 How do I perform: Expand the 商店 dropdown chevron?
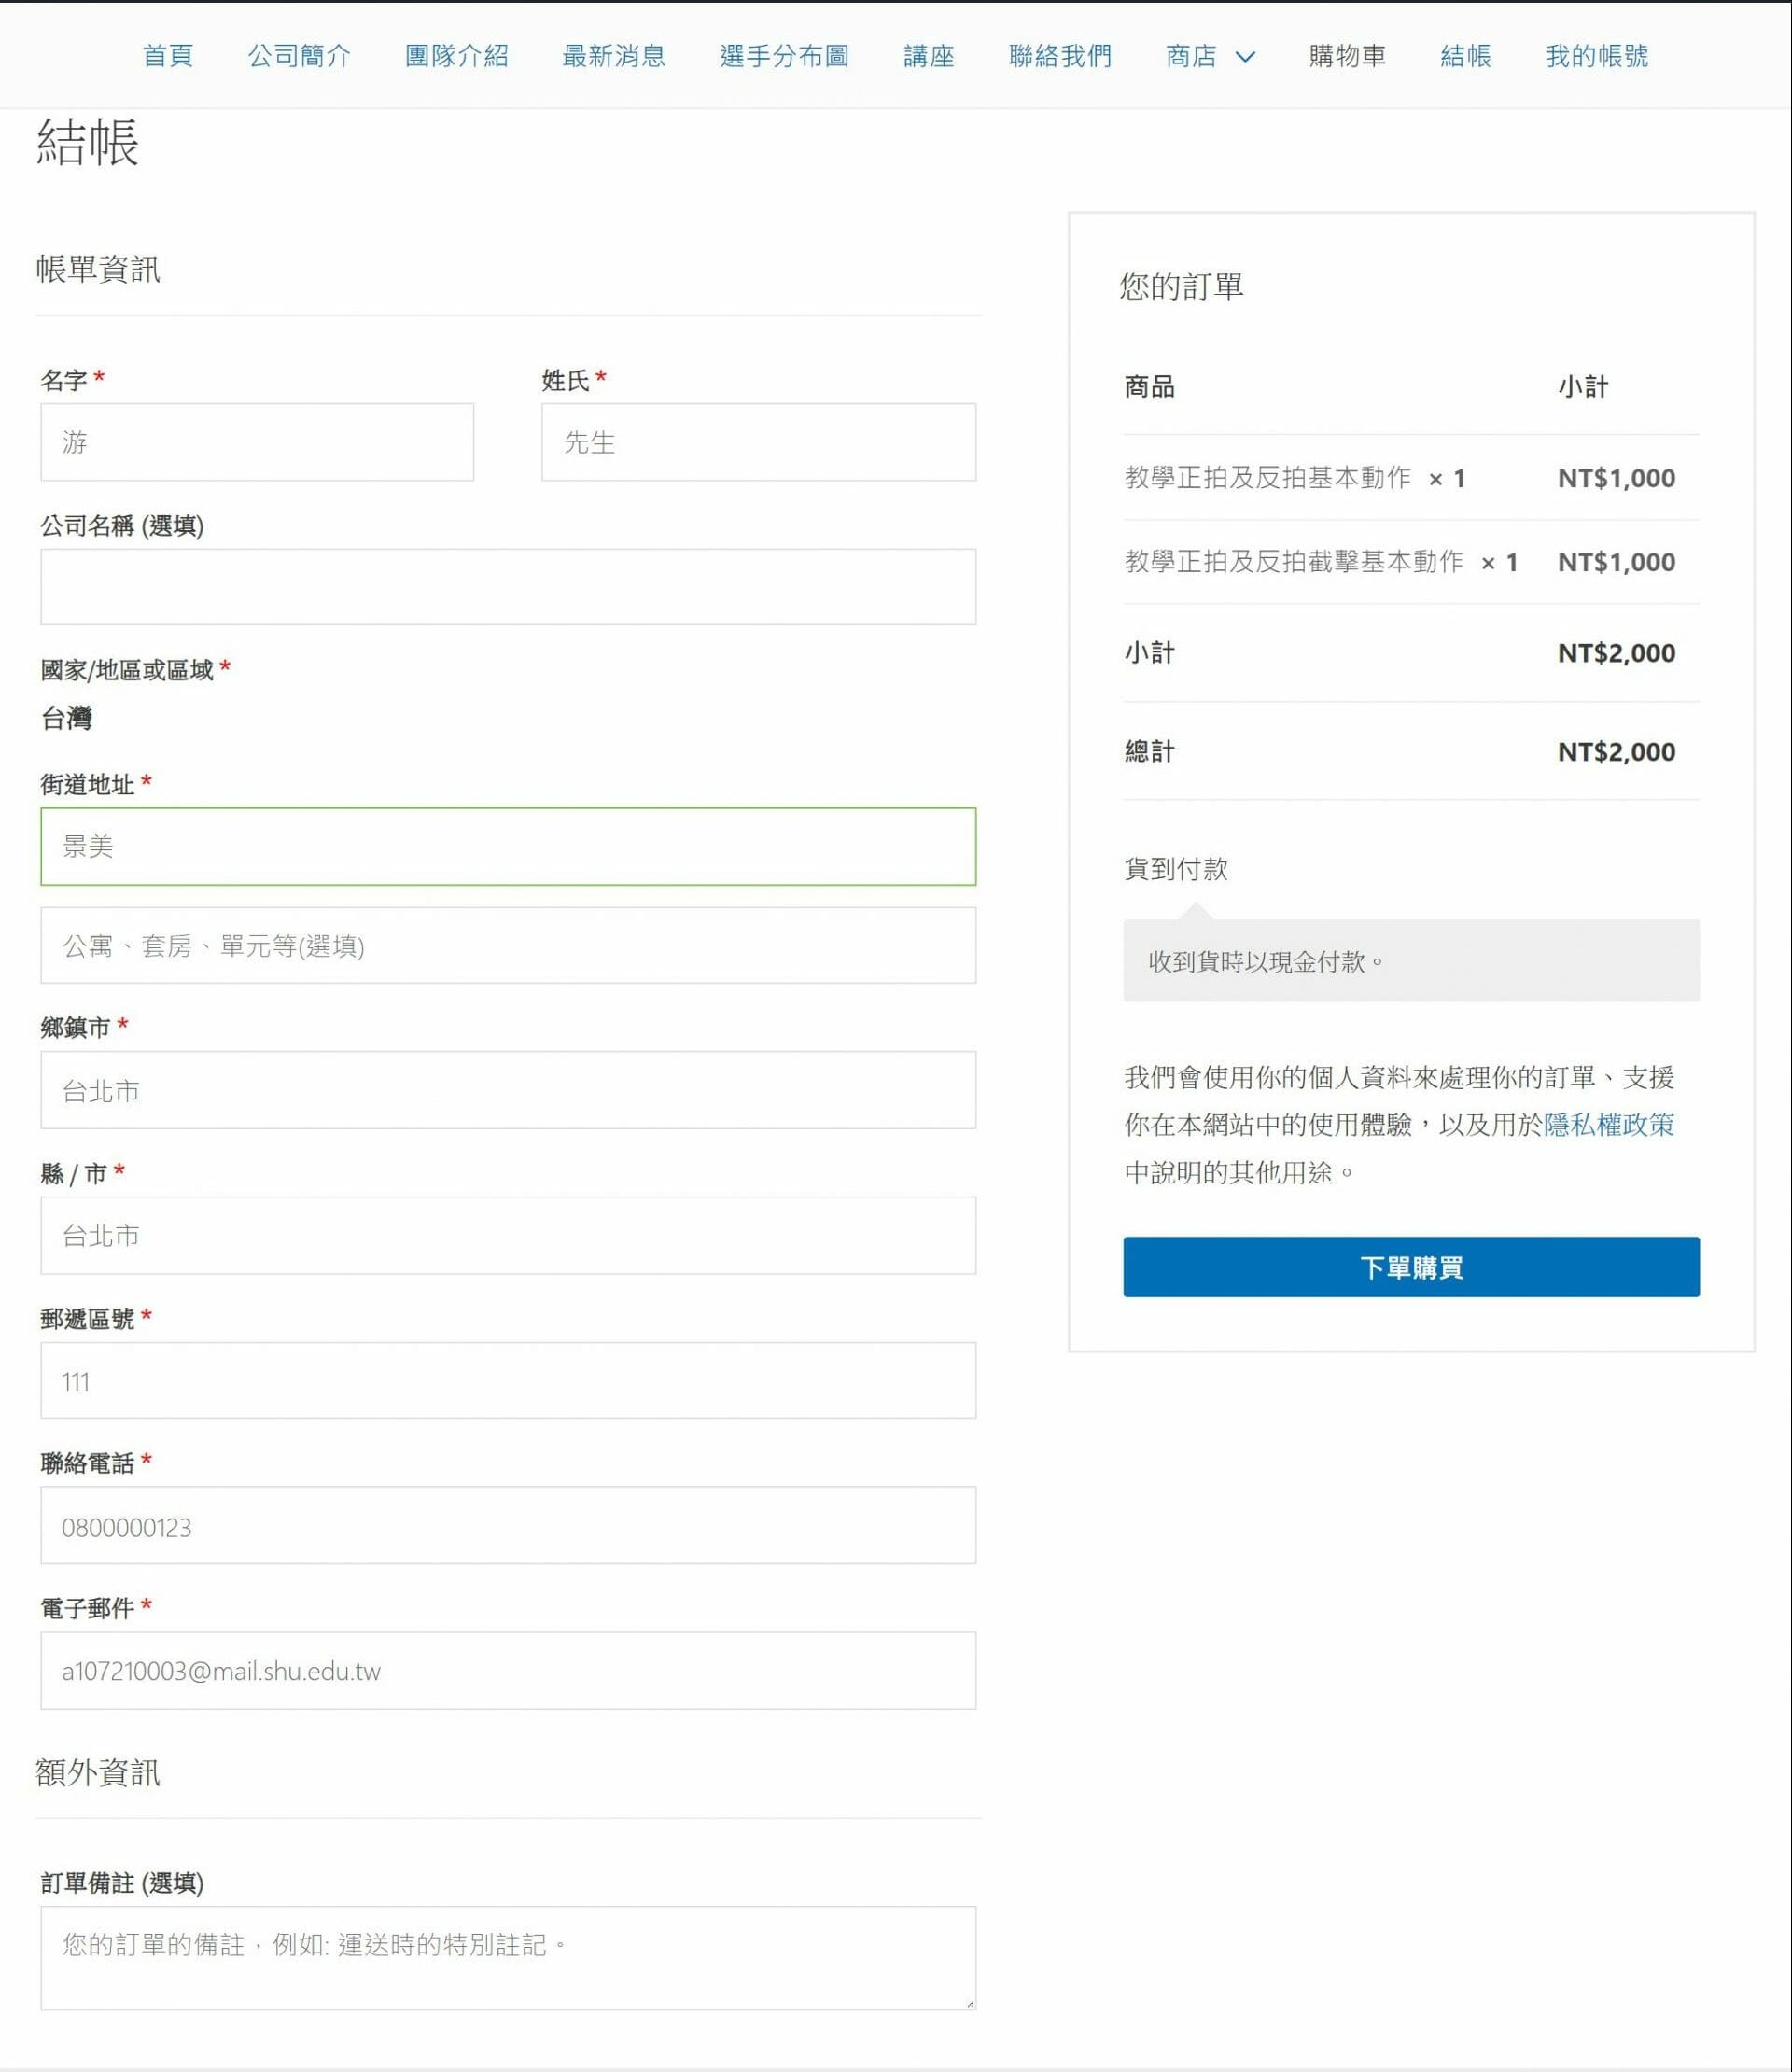[x=1245, y=57]
